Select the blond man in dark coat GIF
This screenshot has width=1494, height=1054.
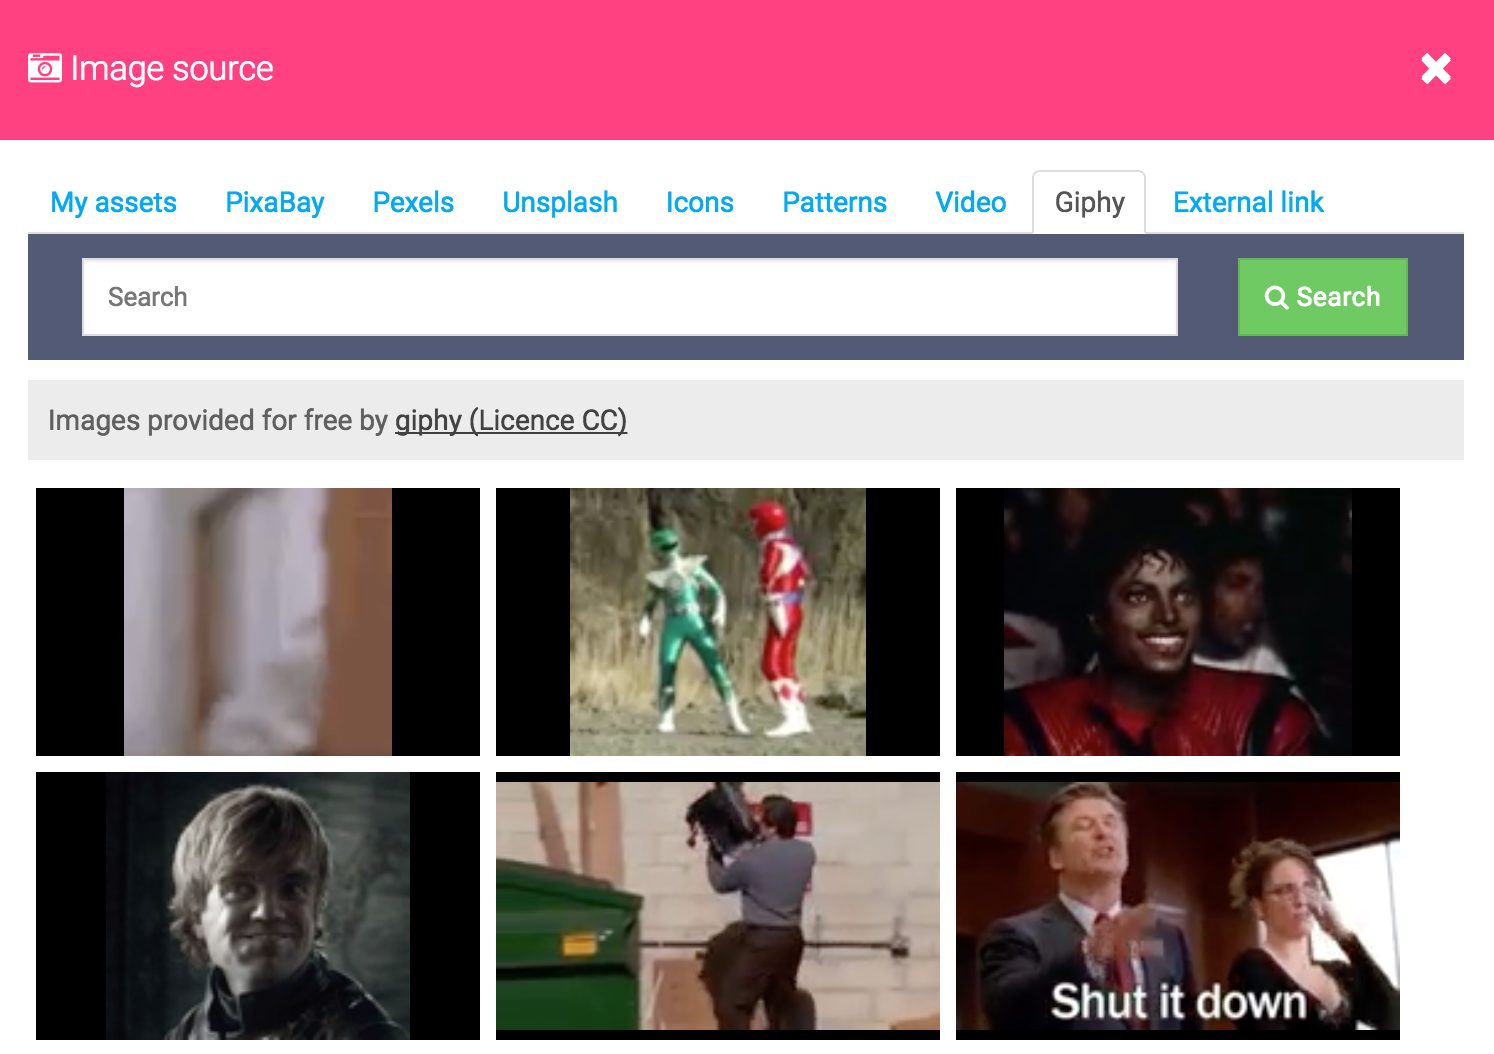[258, 906]
